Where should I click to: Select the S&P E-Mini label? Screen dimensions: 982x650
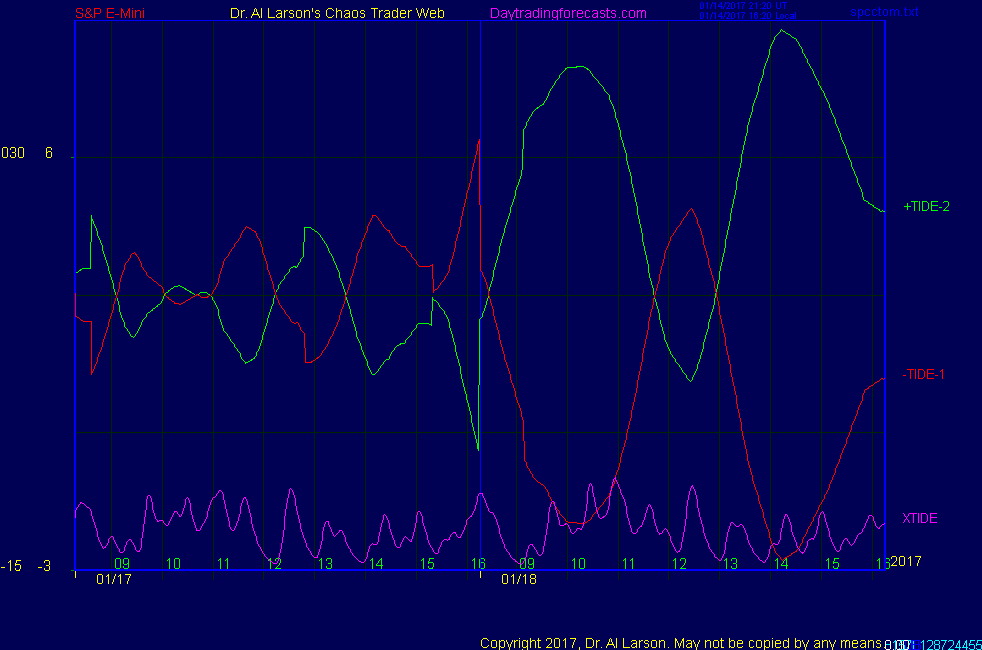111,13
